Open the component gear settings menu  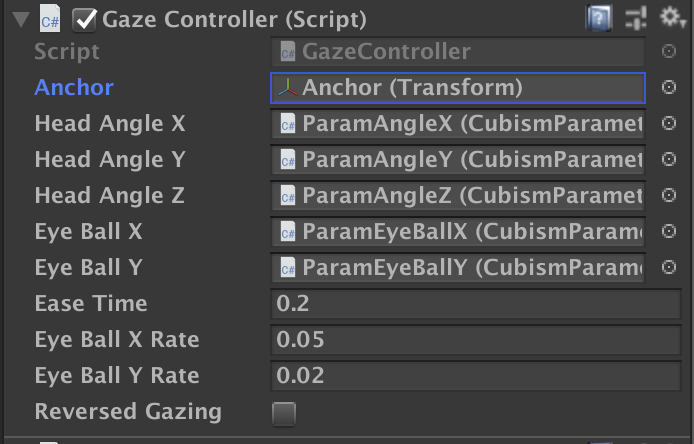pos(671,16)
